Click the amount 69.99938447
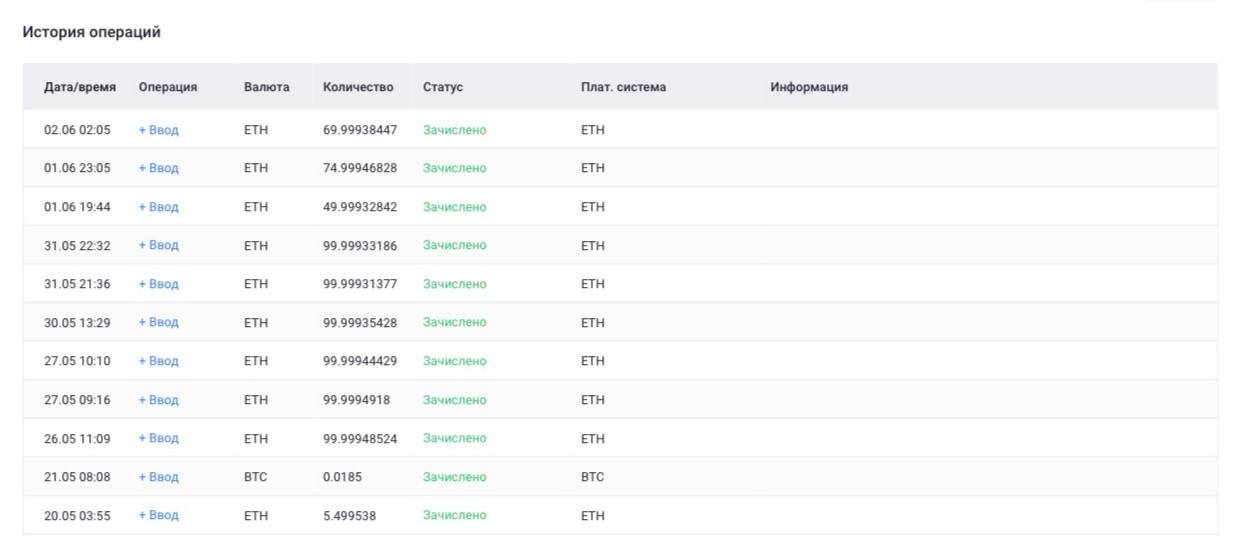Viewport: 1241px width, 536px height. point(360,130)
